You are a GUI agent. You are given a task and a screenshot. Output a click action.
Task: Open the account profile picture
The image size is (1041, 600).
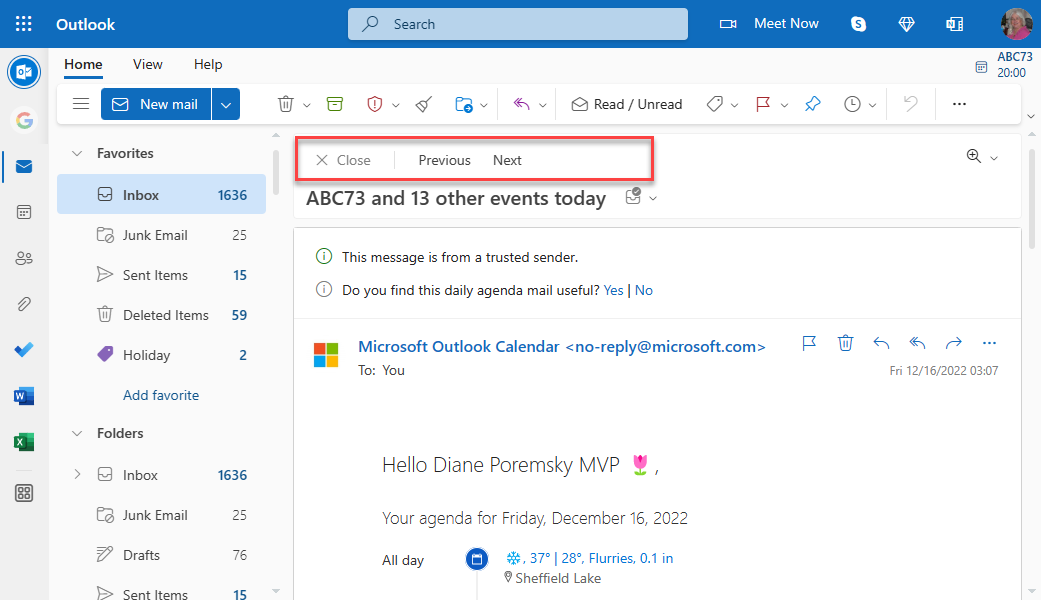click(x=1017, y=24)
